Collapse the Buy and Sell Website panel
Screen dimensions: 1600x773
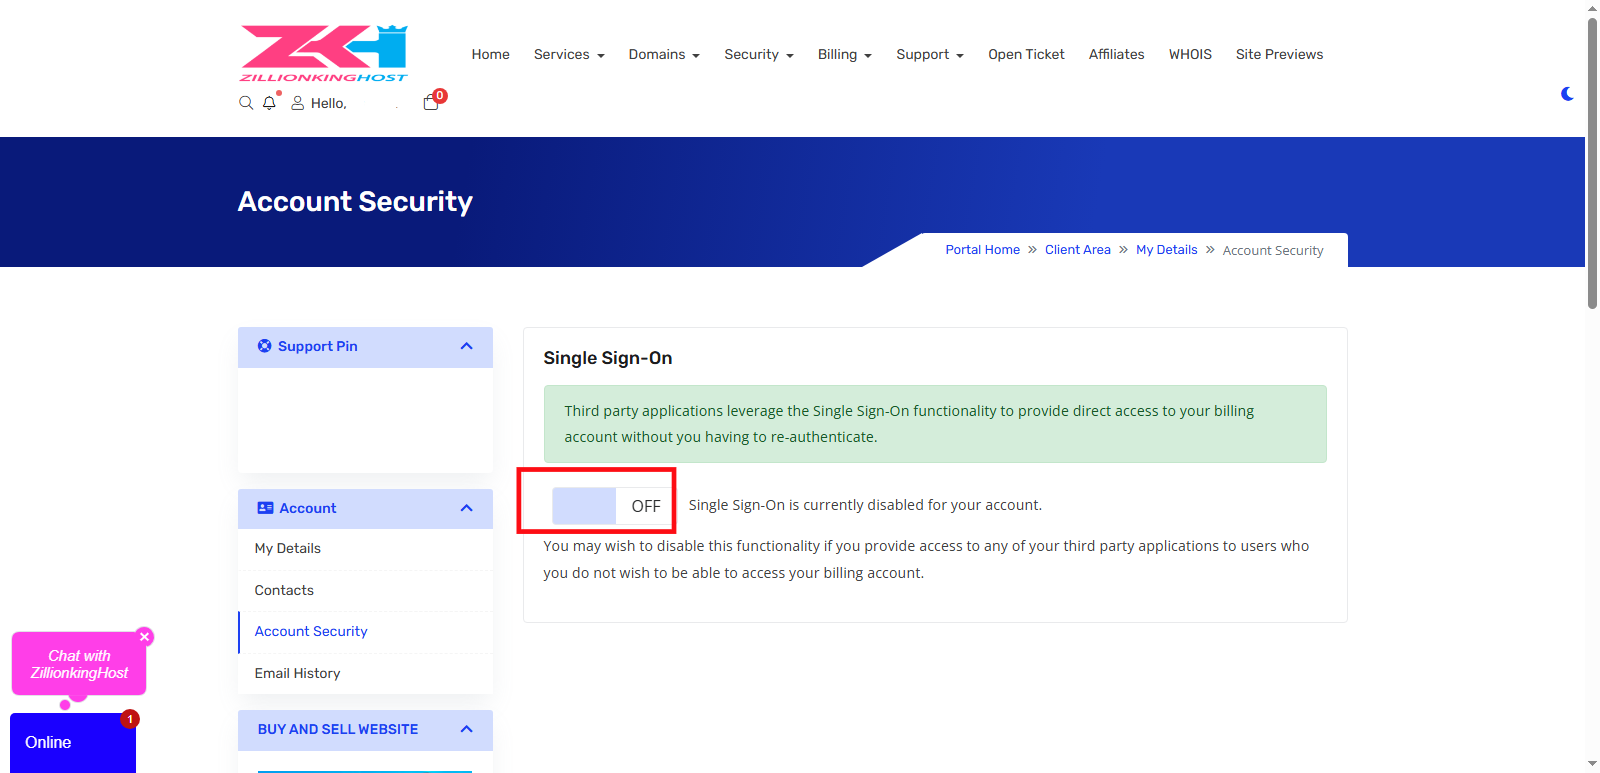click(x=466, y=730)
